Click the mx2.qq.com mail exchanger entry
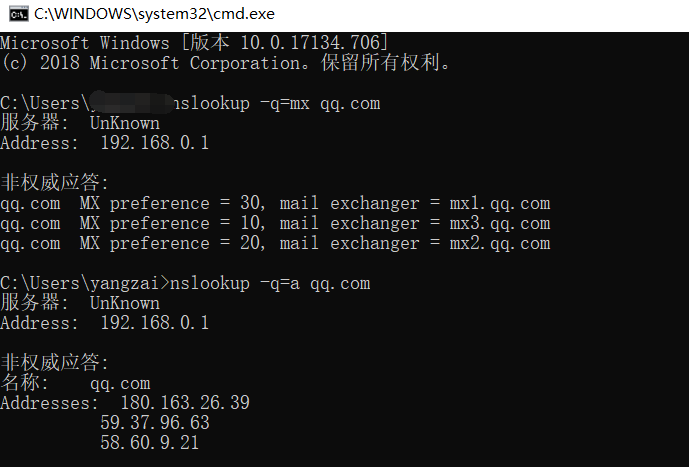Screen dimensions: 689x467 click(x=500, y=243)
